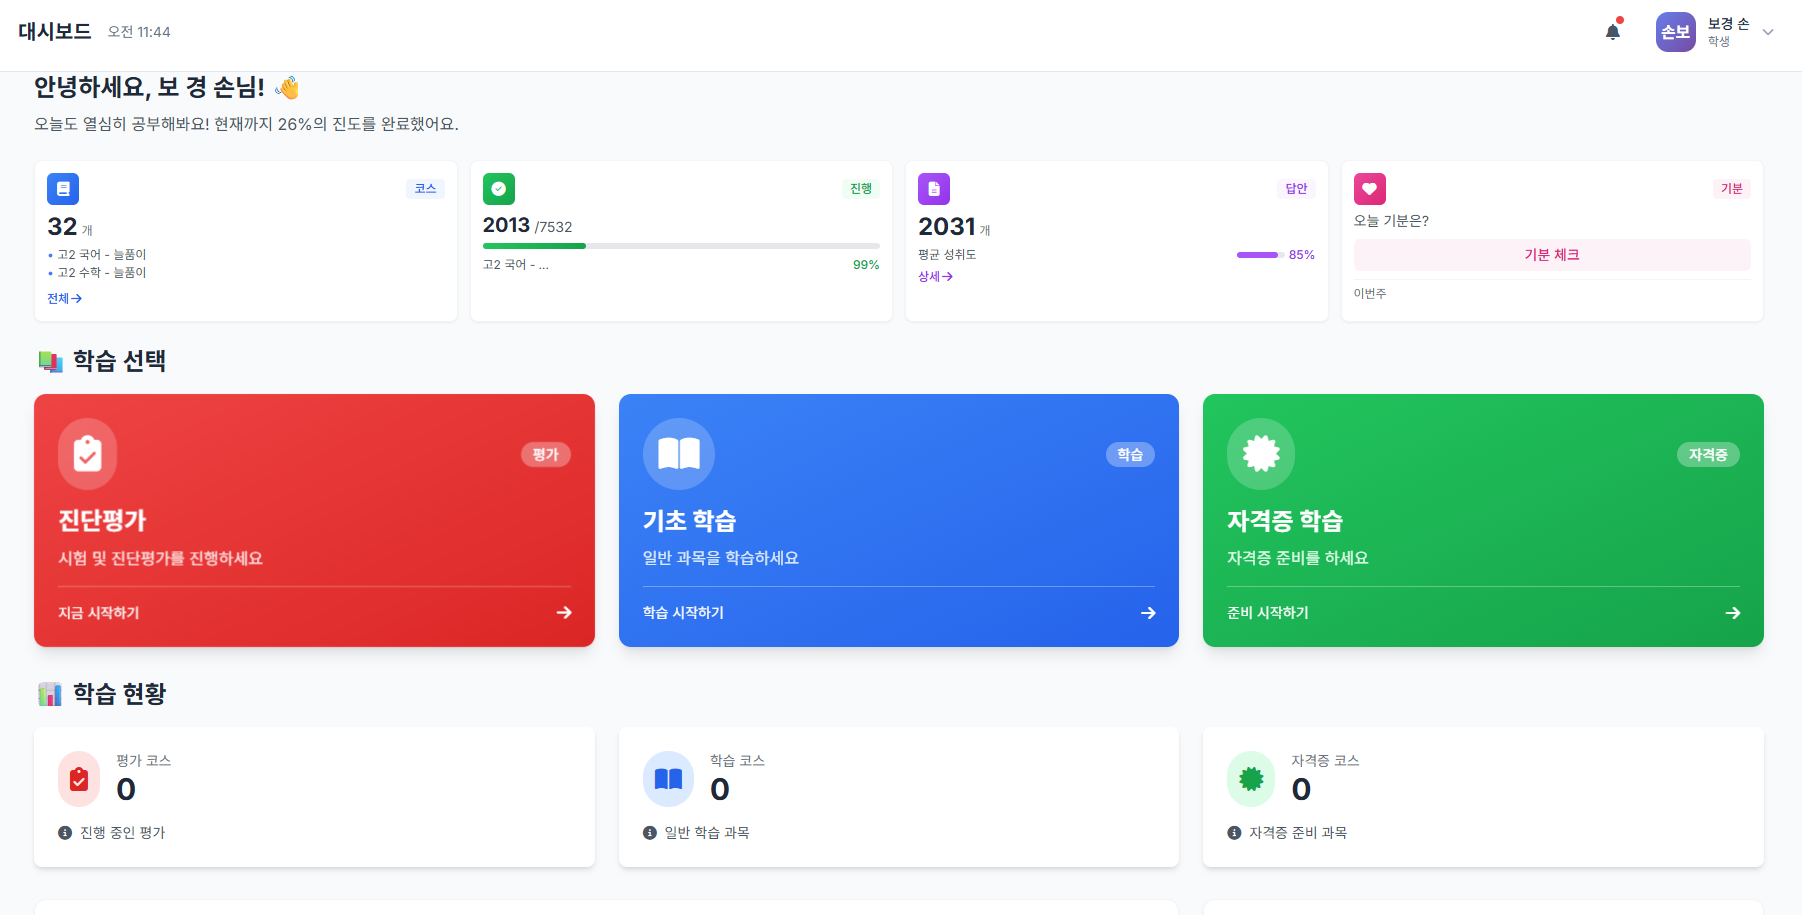Open the notification bell

[x=1612, y=30]
